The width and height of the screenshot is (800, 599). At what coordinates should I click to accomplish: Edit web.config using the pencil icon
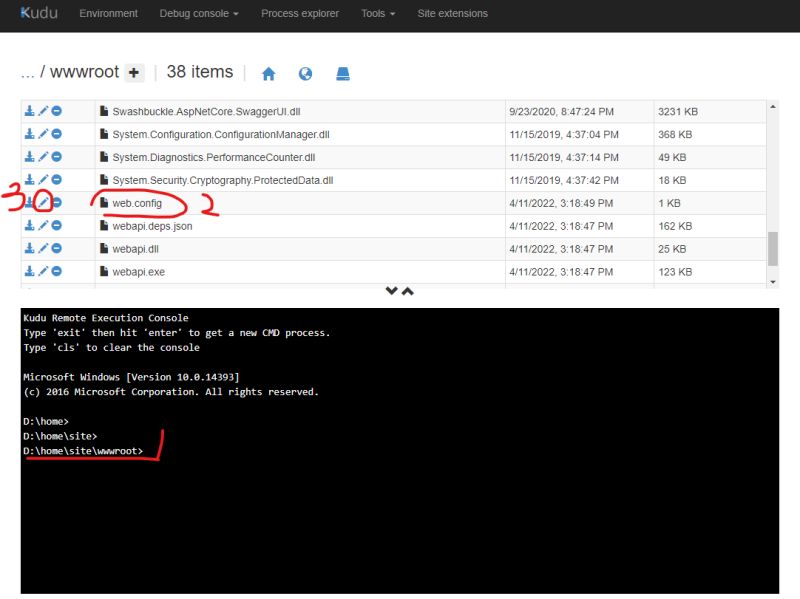click(x=42, y=202)
